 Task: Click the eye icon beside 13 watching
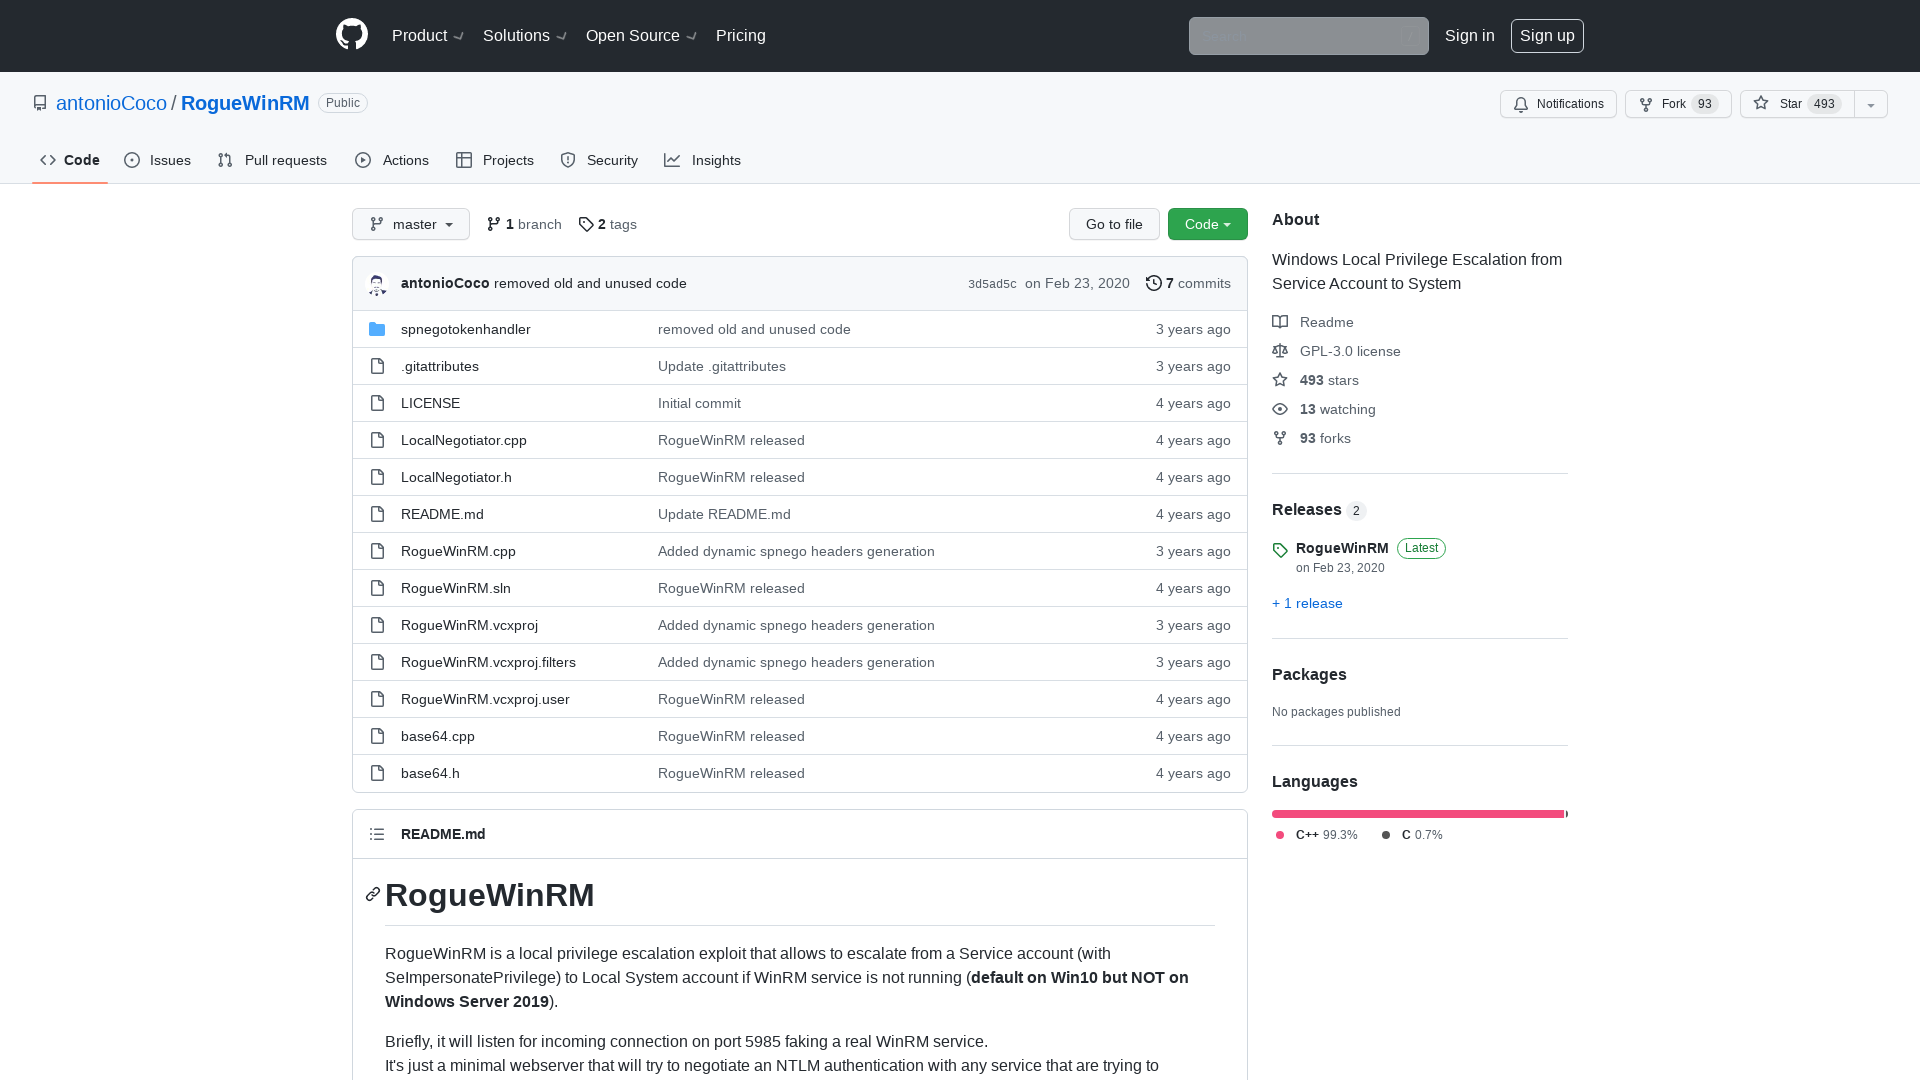click(x=1280, y=409)
